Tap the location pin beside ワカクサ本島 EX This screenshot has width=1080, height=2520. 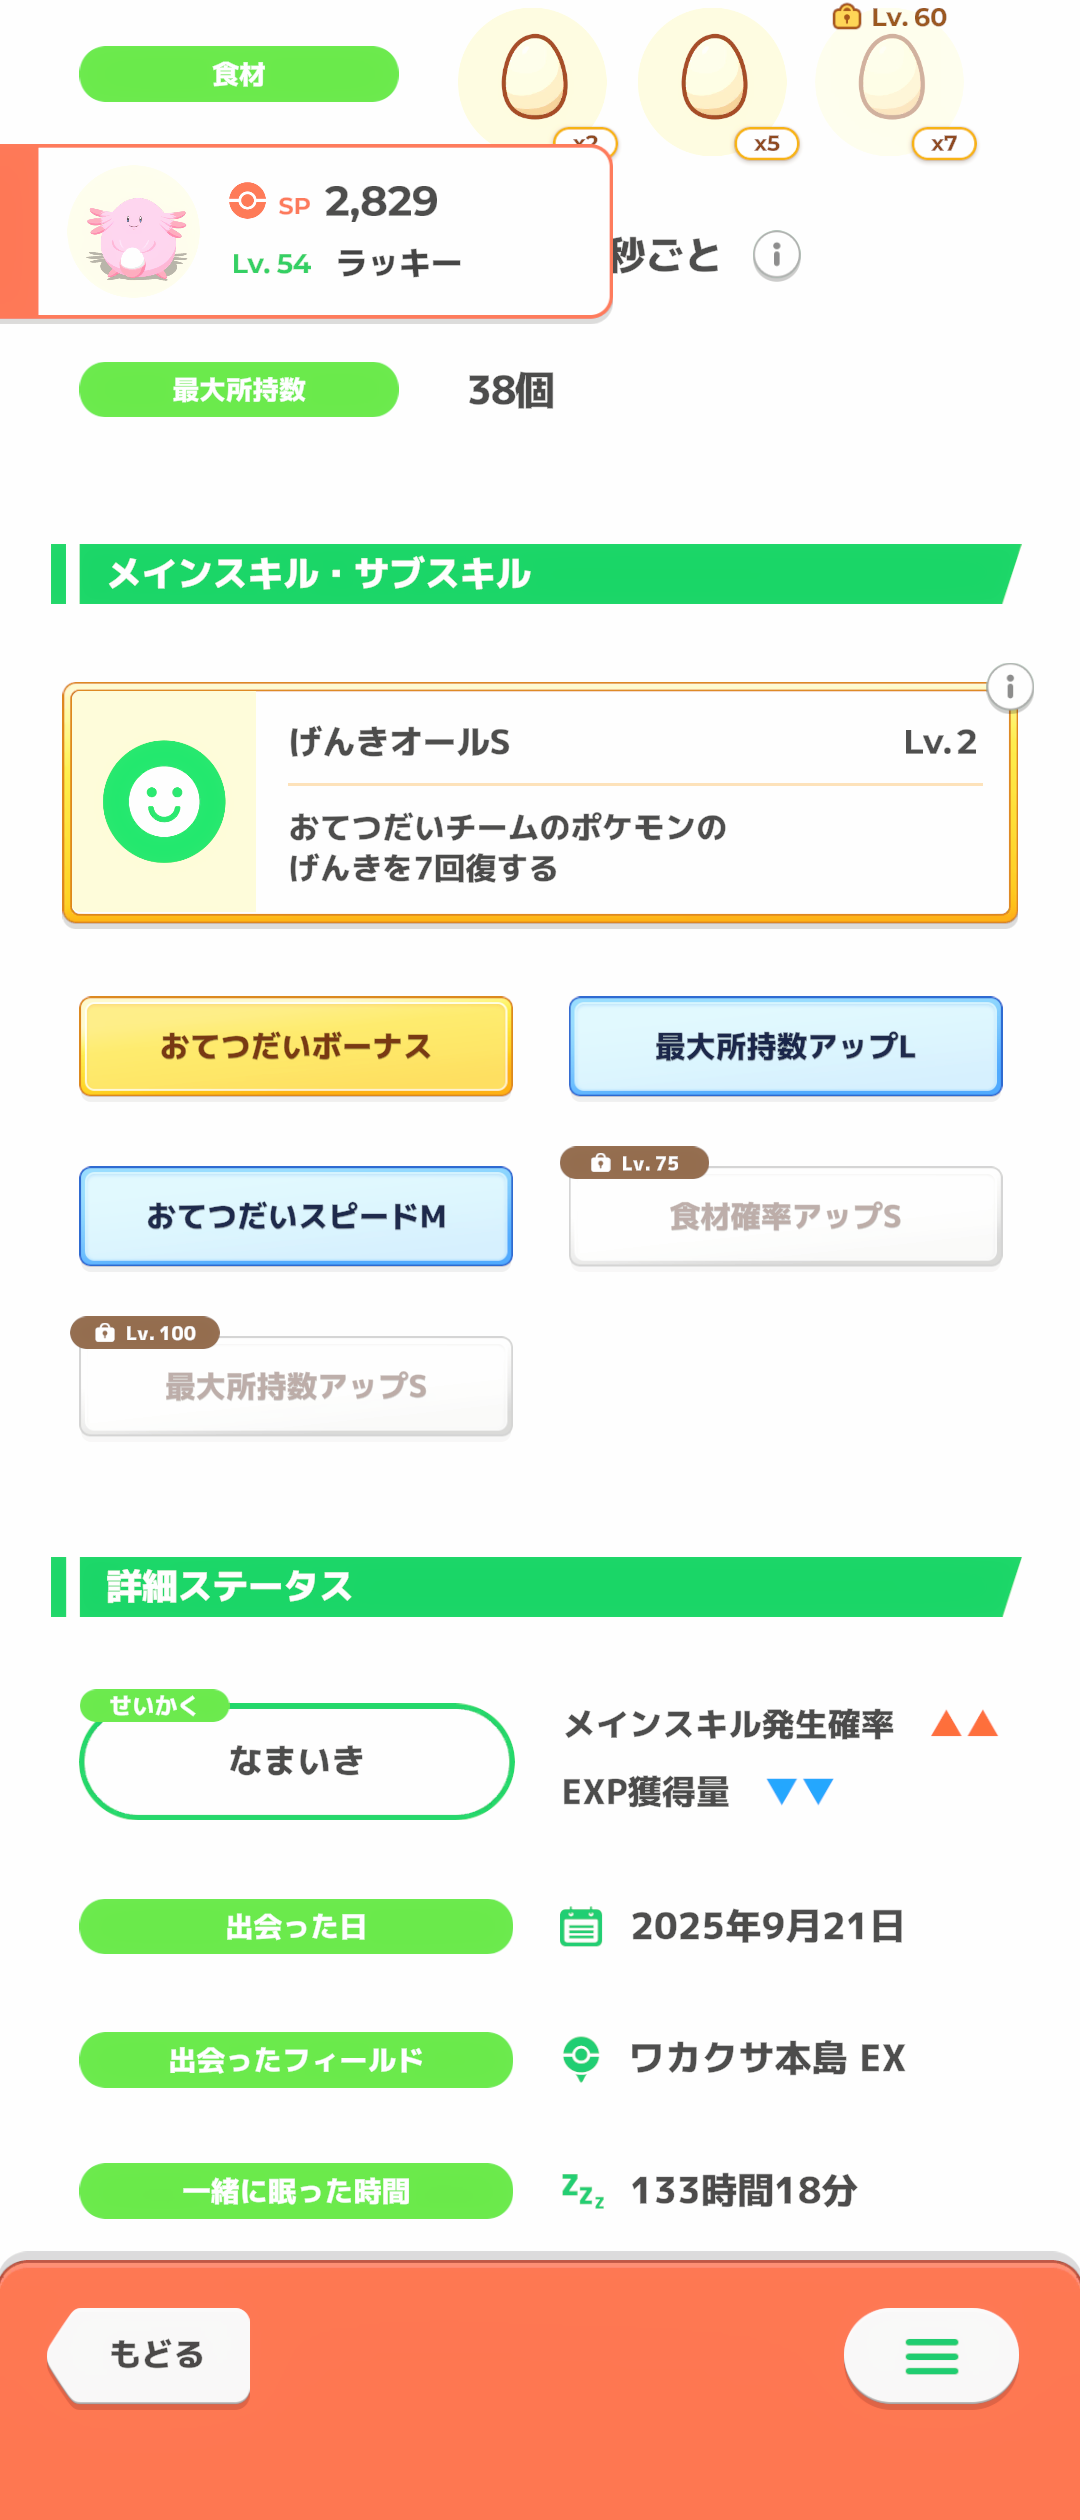[x=581, y=2058]
